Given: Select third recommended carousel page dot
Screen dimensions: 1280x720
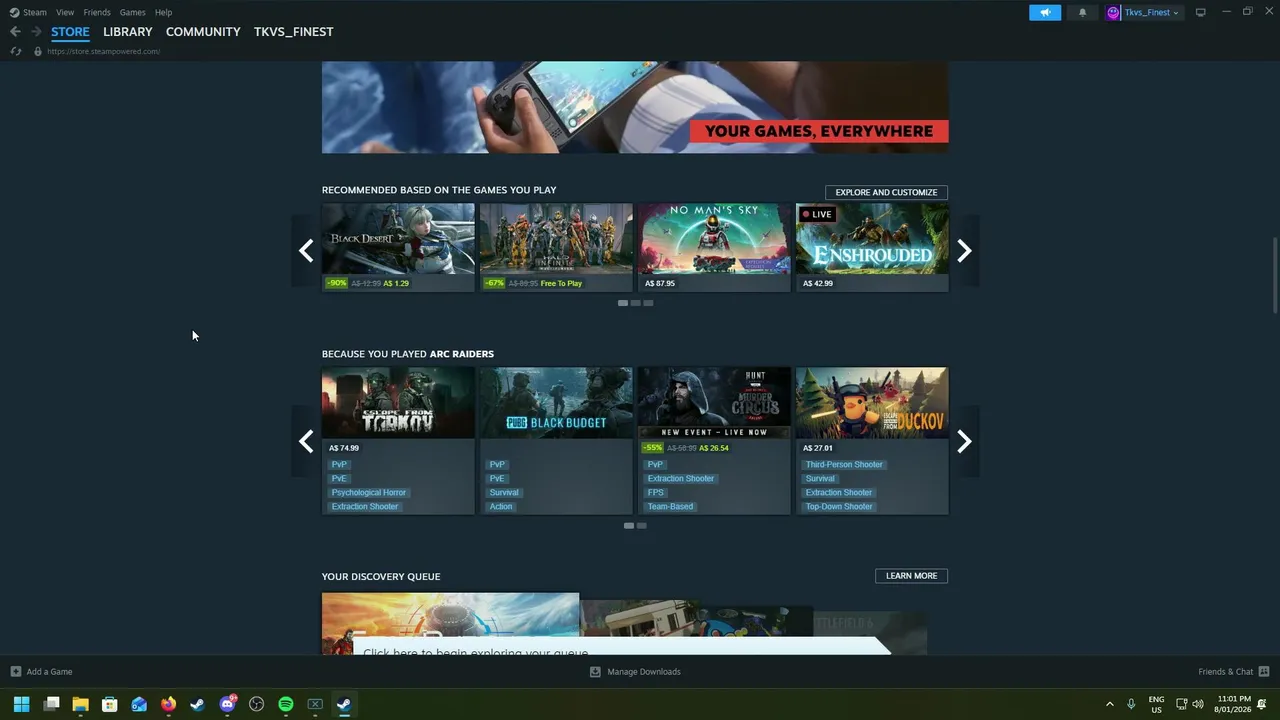Looking at the screenshot, I should point(648,303).
